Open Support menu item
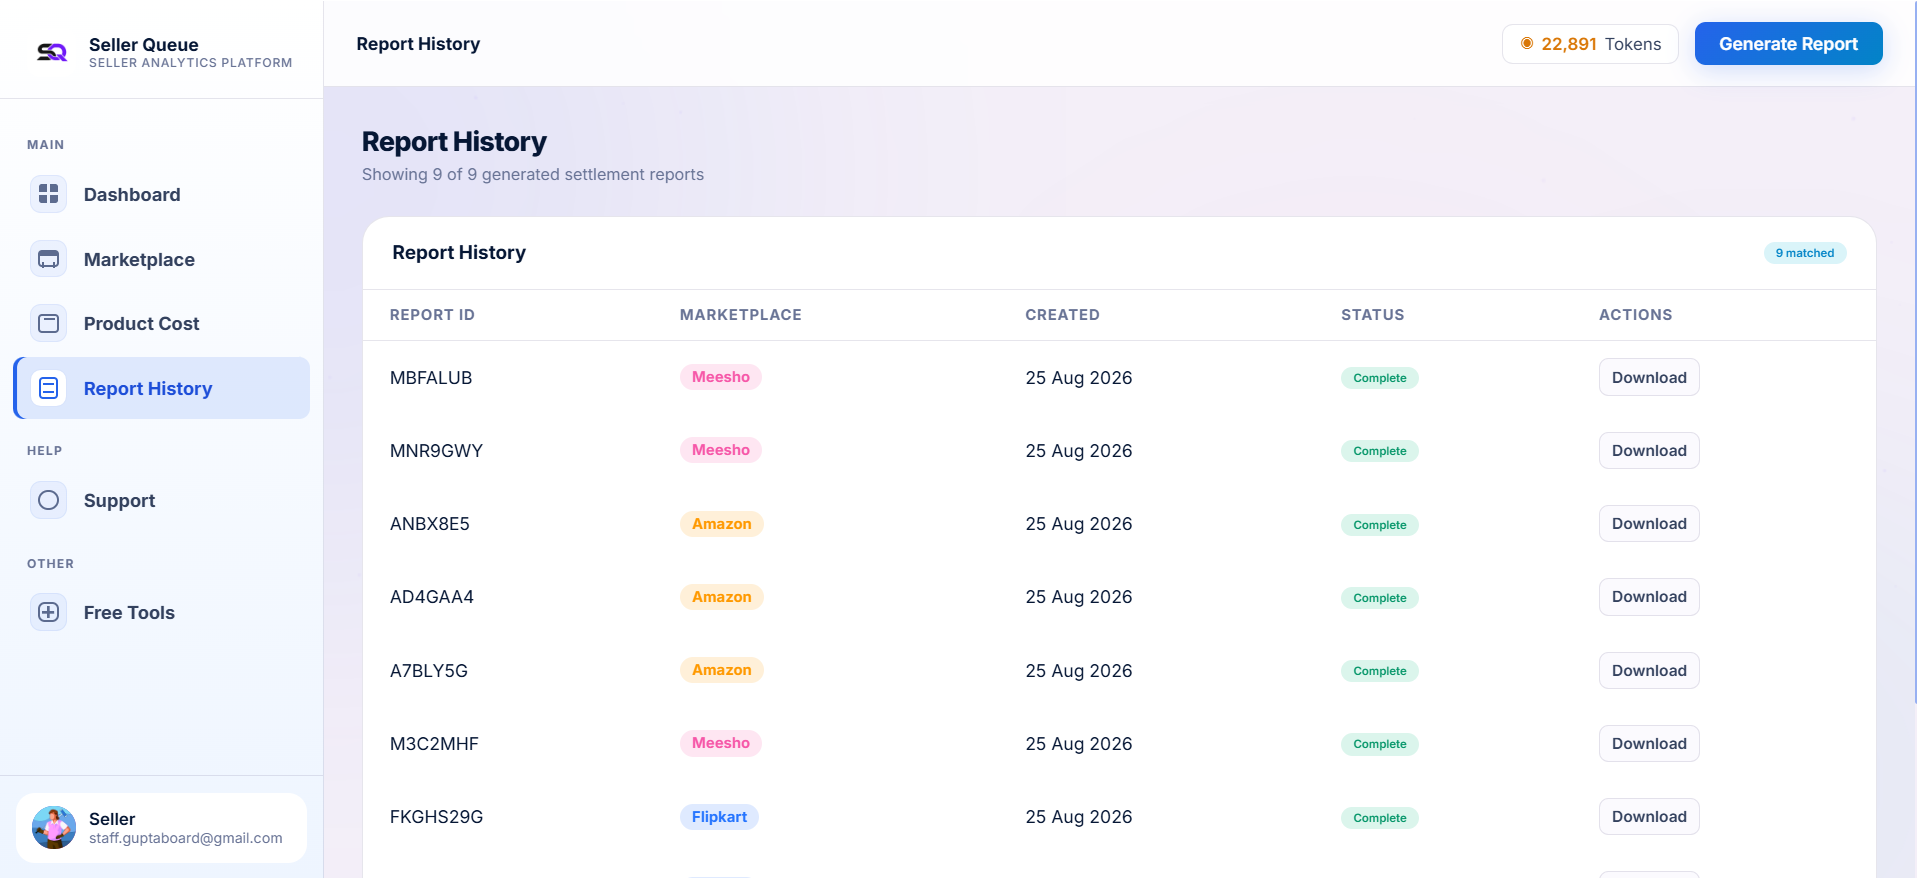 (162, 500)
